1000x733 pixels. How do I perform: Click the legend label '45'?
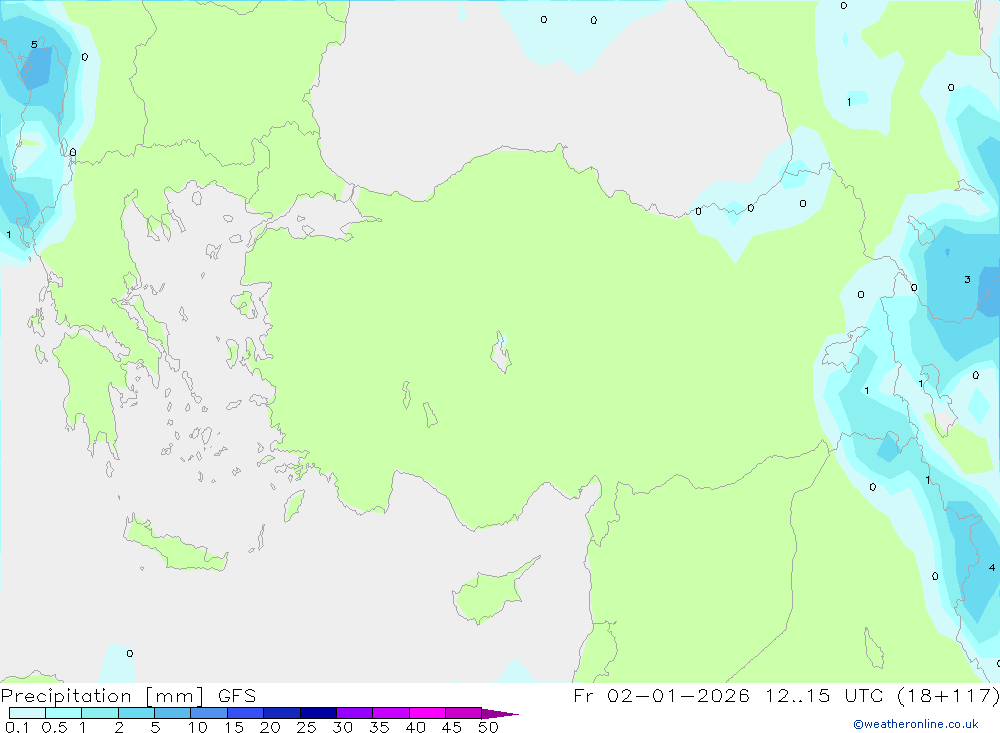[452, 727]
